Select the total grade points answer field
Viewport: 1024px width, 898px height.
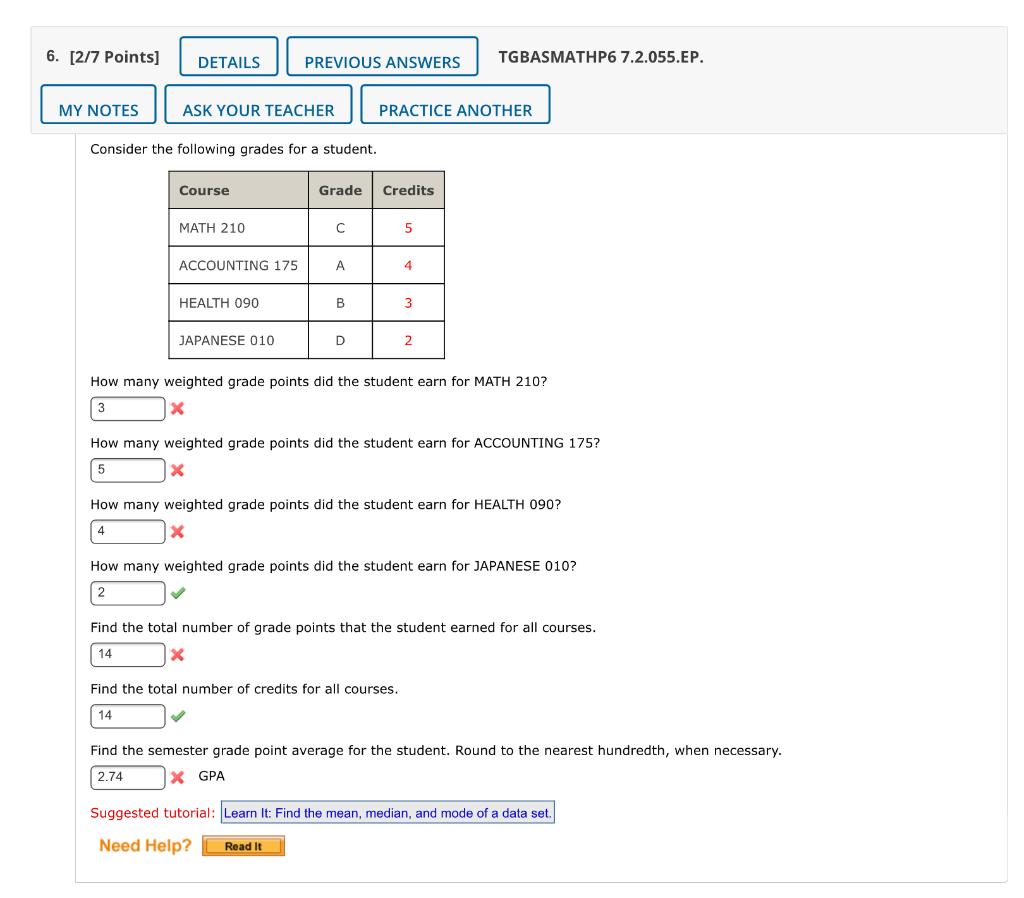click(x=128, y=654)
